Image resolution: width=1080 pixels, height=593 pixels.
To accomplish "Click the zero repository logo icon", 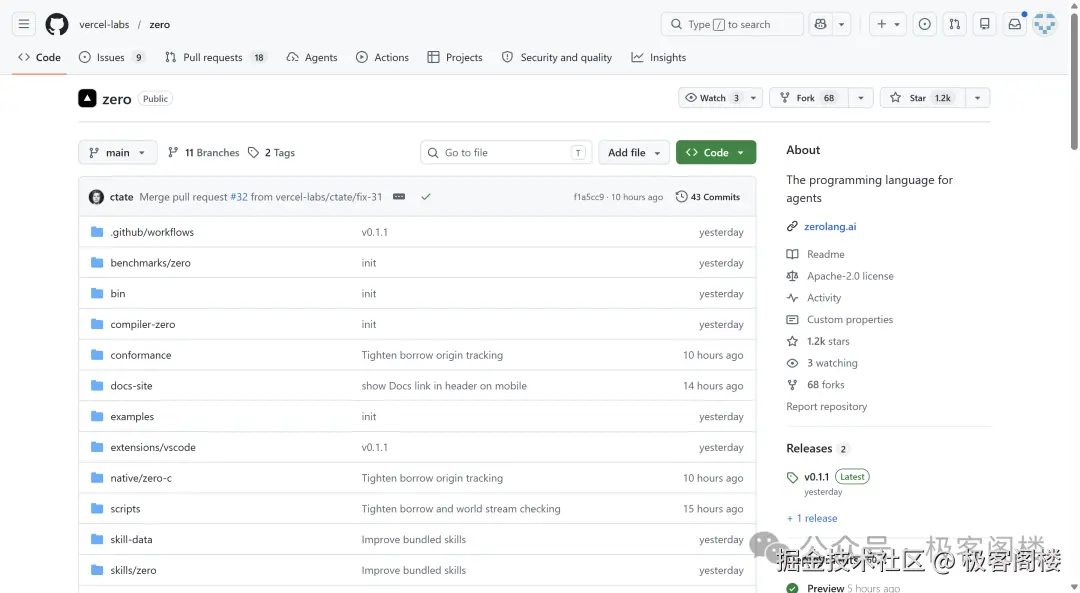I will pos(87,98).
